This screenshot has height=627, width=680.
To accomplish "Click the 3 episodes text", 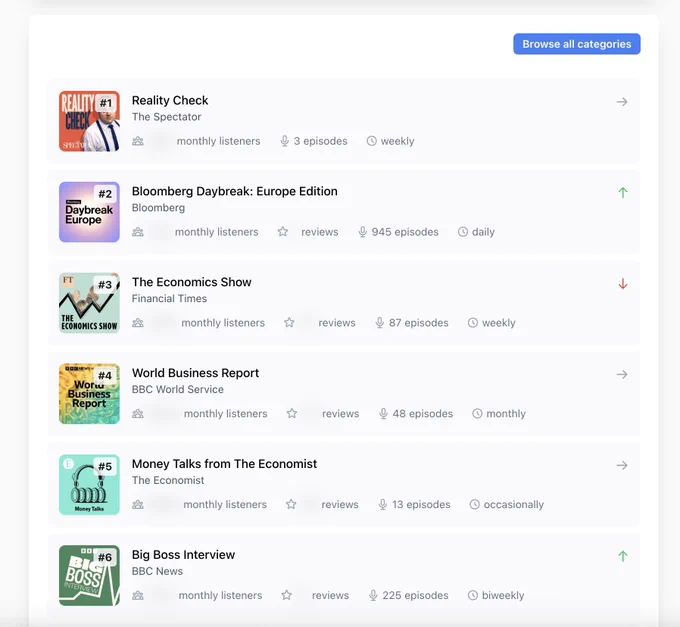I will coord(320,141).
